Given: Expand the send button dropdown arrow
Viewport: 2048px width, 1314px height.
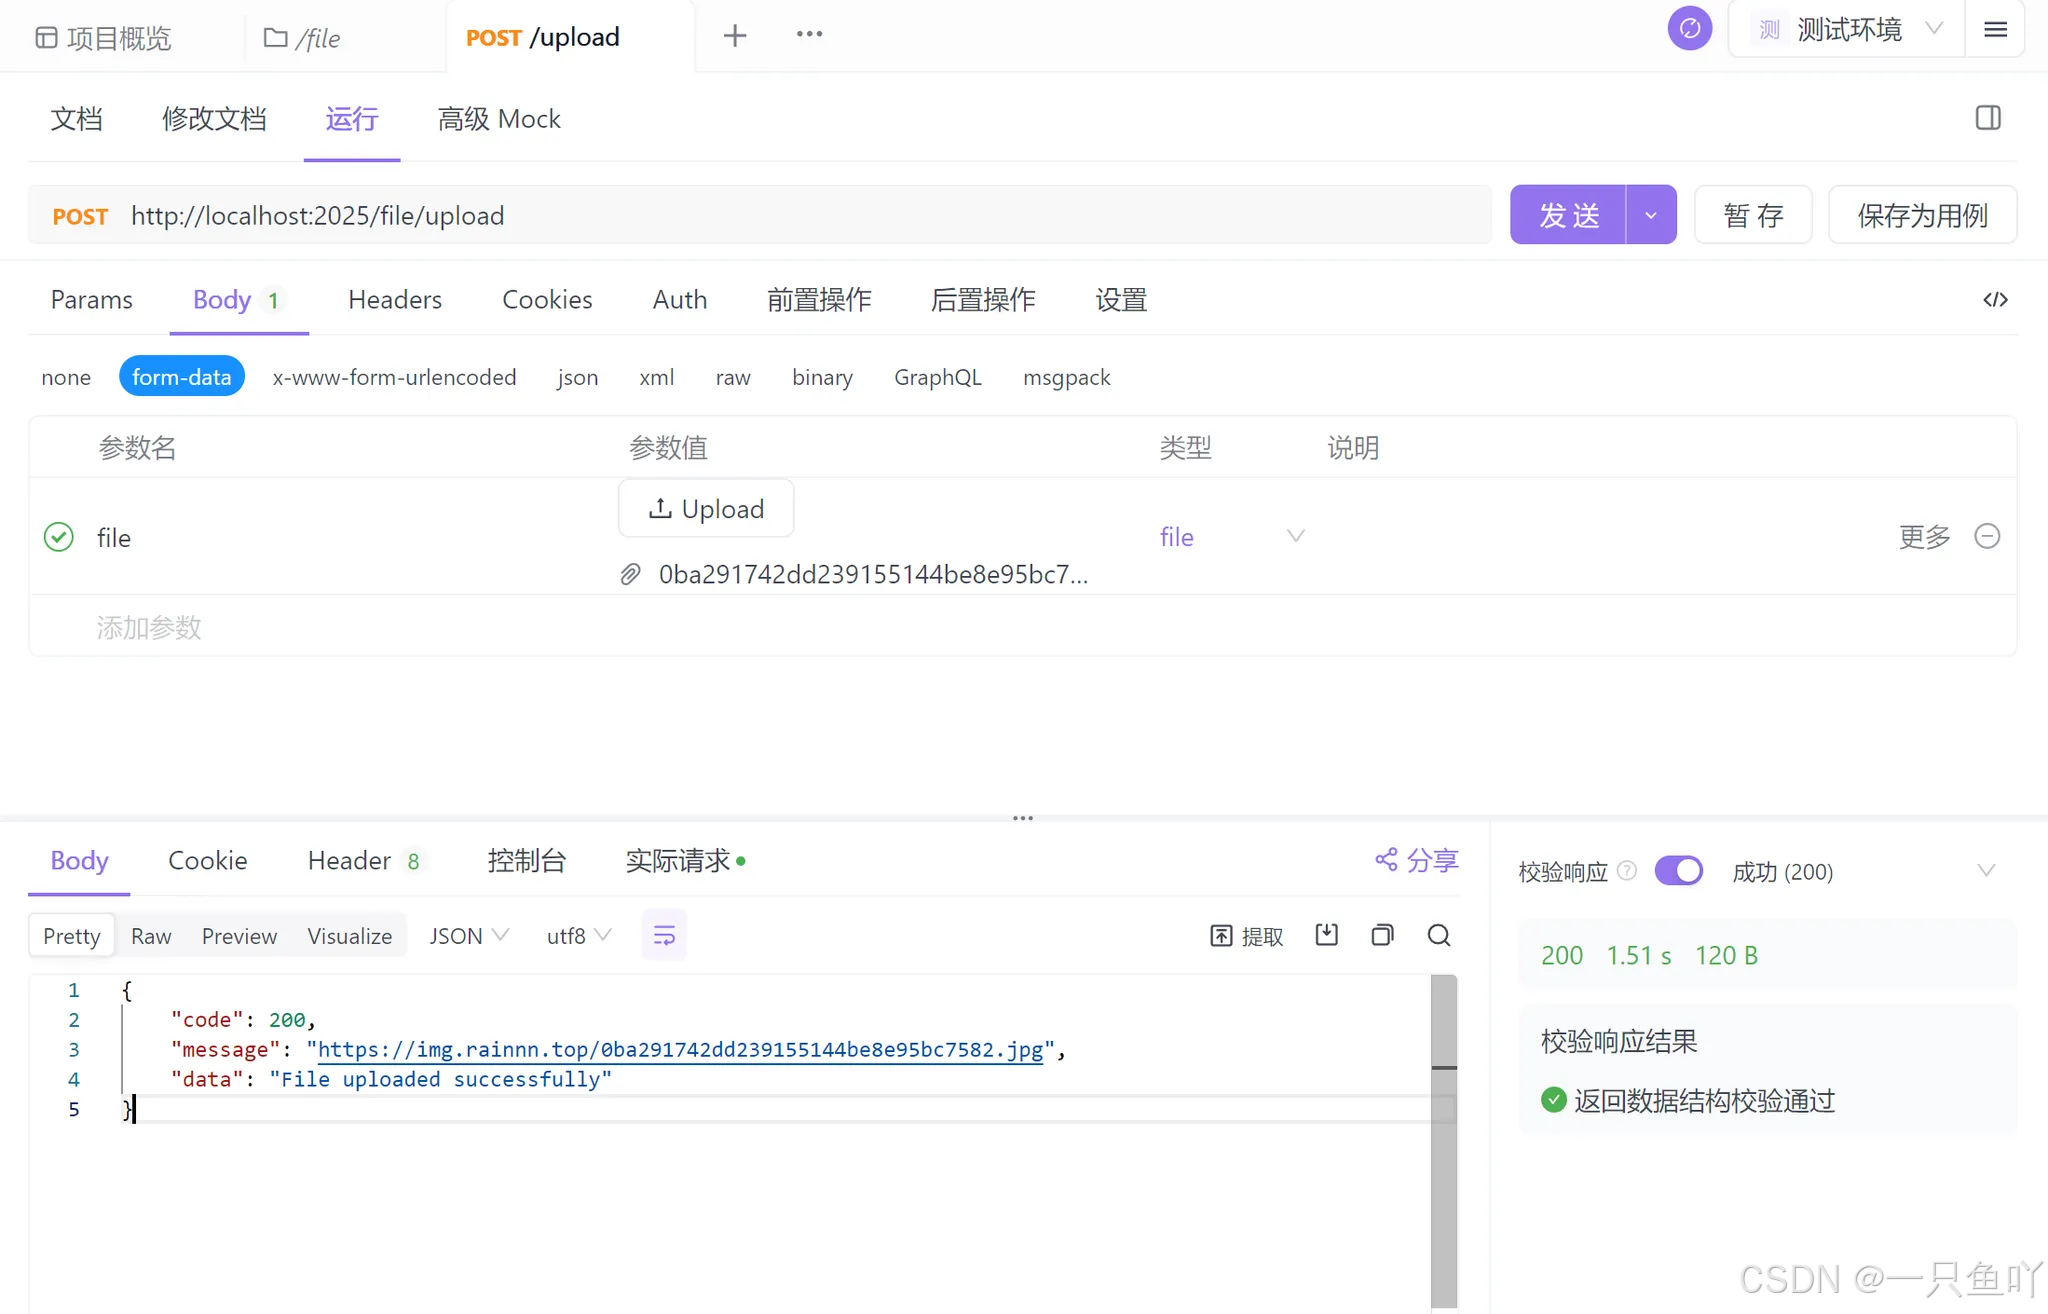Looking at the screenshot, I should pyautogui.click(x=1651, y=215).
